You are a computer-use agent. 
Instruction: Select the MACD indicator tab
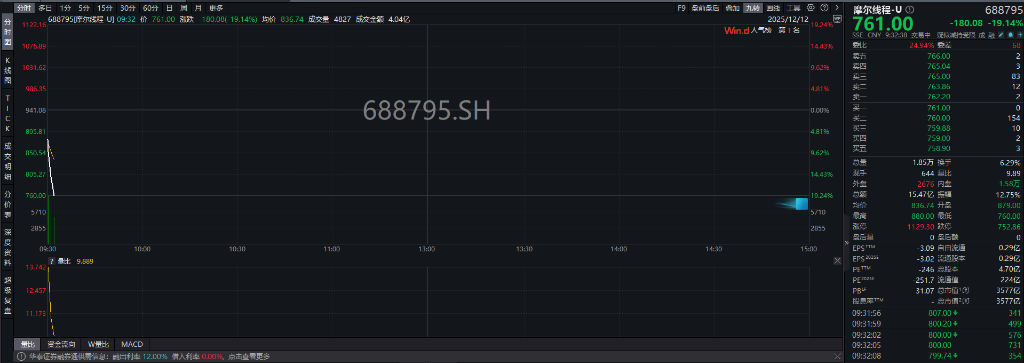pyautogui.click(x=133, y=344)
